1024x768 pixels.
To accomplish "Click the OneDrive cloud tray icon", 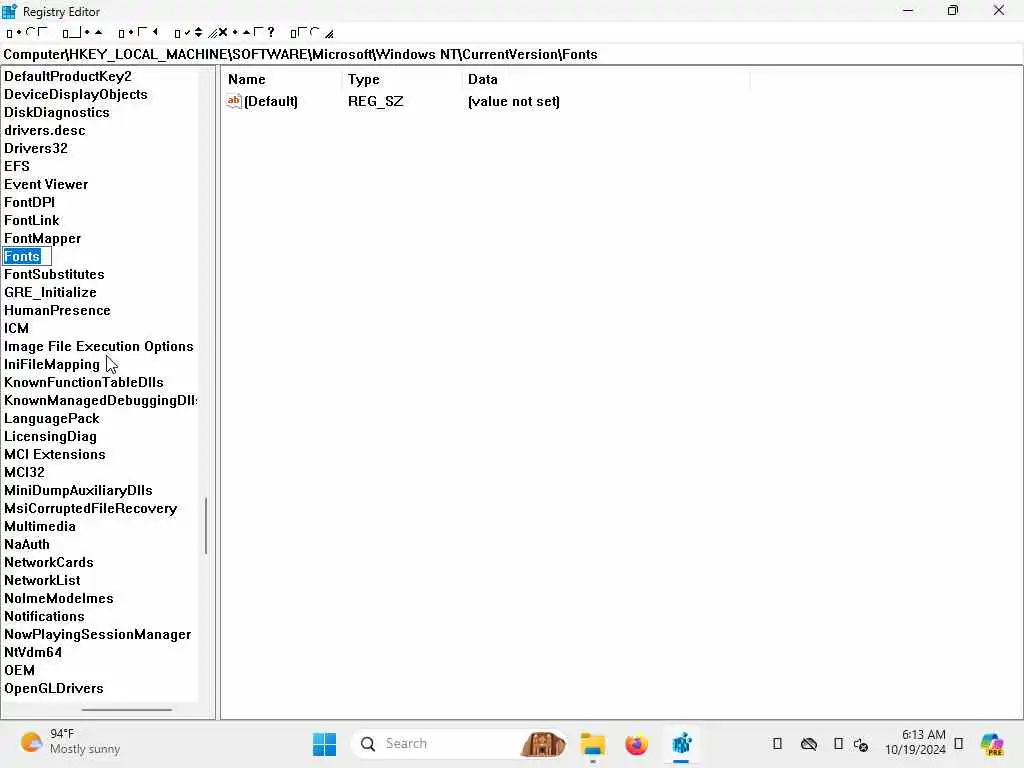I will tap(809, 744).
